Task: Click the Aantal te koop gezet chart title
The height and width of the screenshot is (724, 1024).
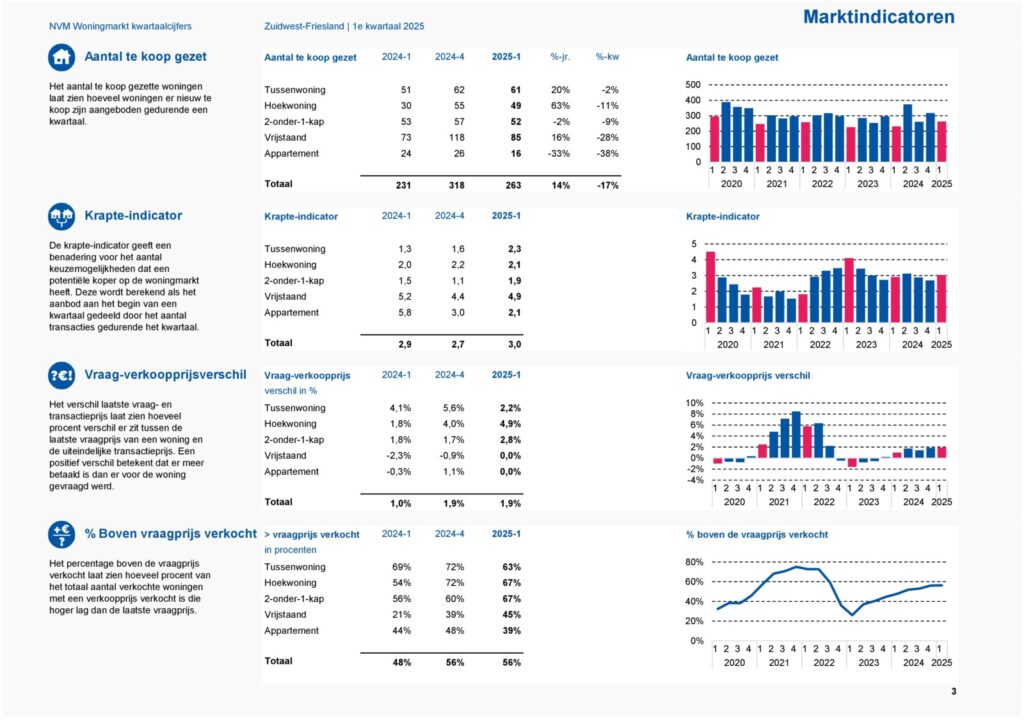Action: pyautogui.click(x=732, y=57)
